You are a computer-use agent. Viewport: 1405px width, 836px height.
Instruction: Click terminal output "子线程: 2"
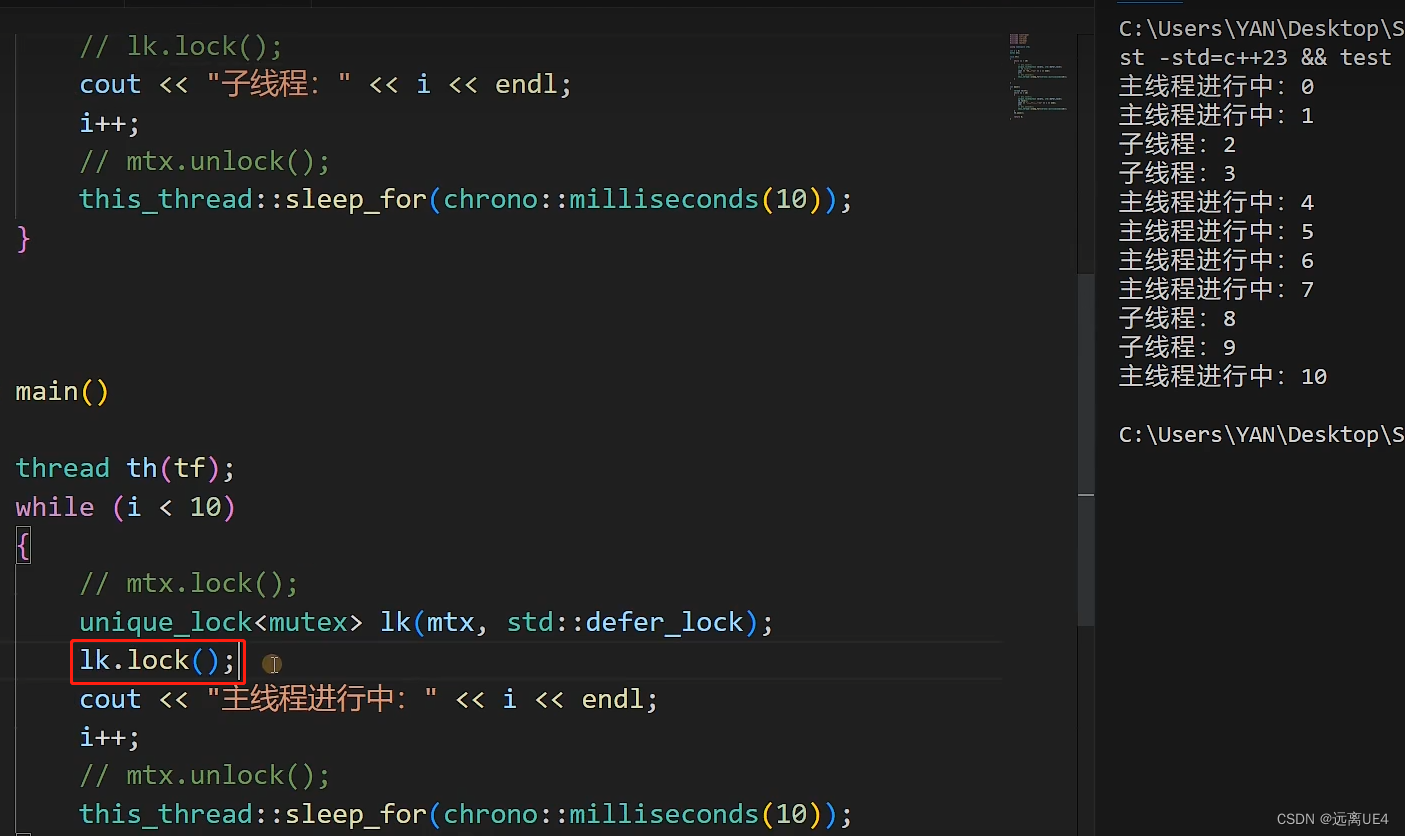coord(1177,145)
